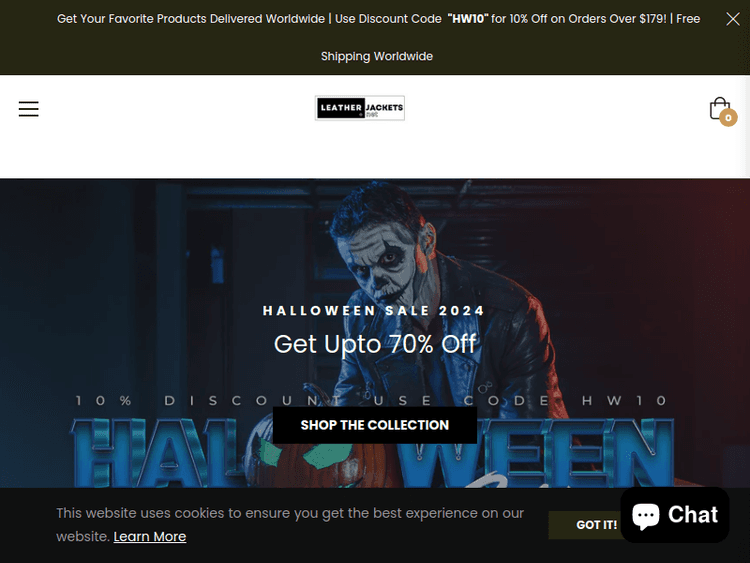The height and width of the screenshot is (563, 750).
Task: Dismiss the announcement bar with X
Action: (733, 19)
